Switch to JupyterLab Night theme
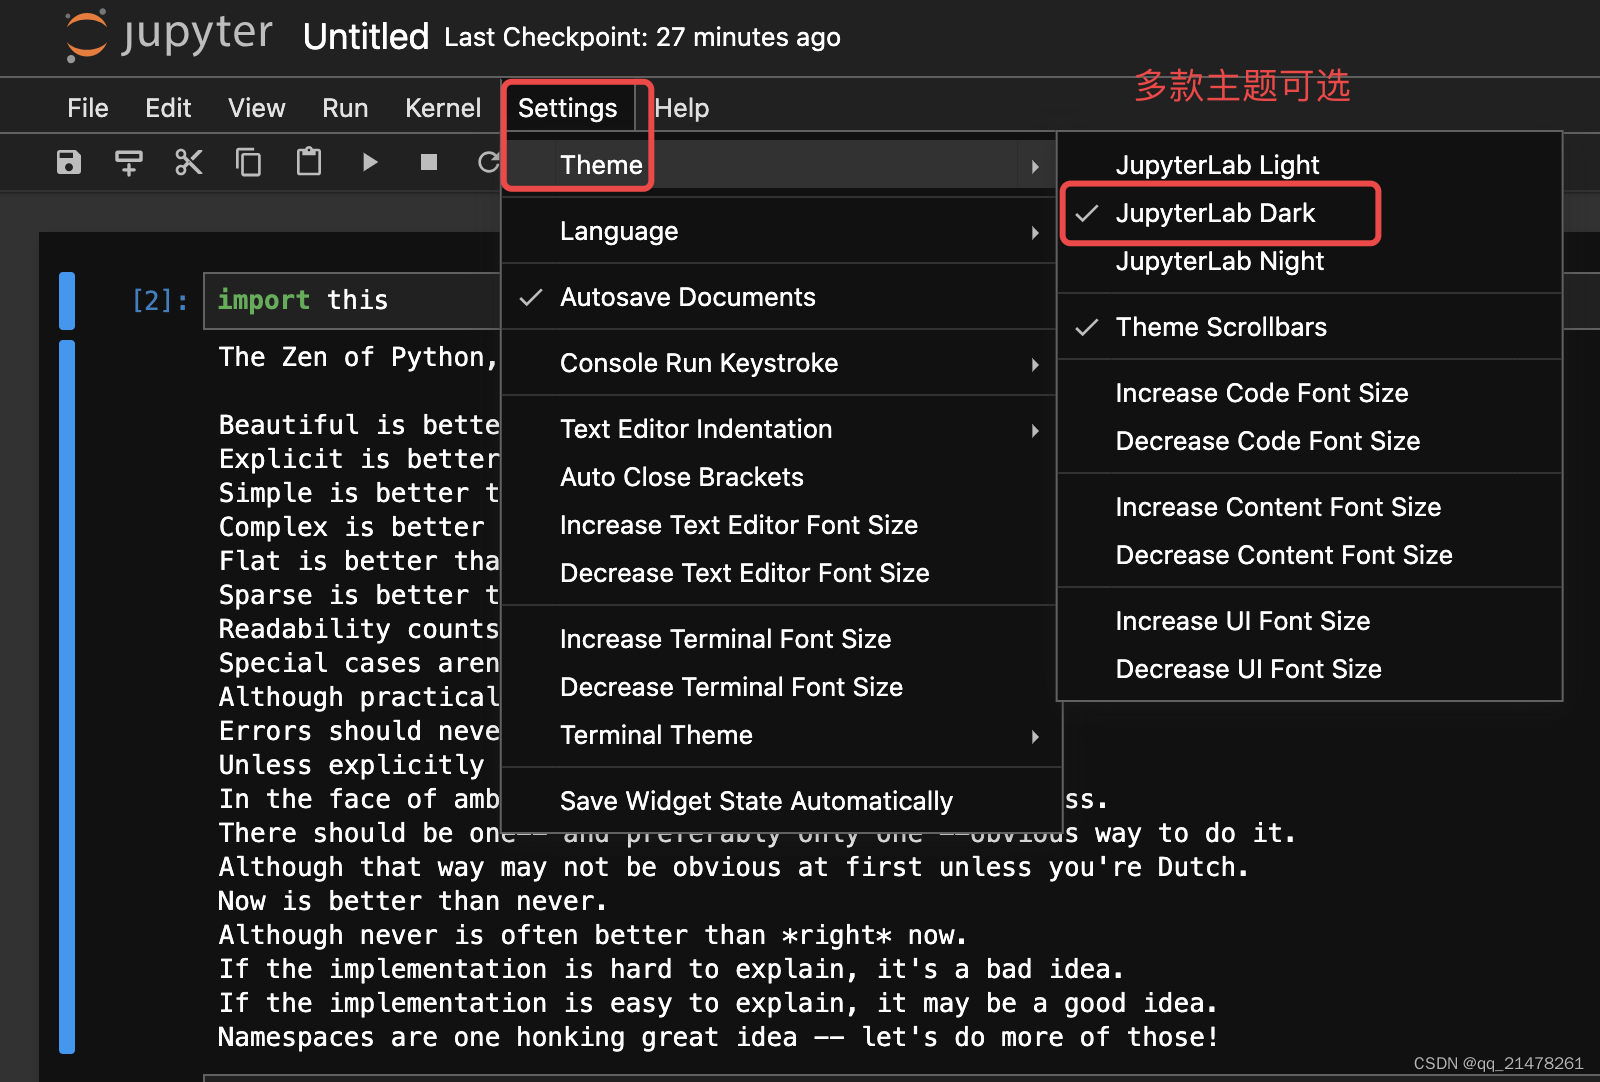1600x1082 pixels. click(1309, 261)
